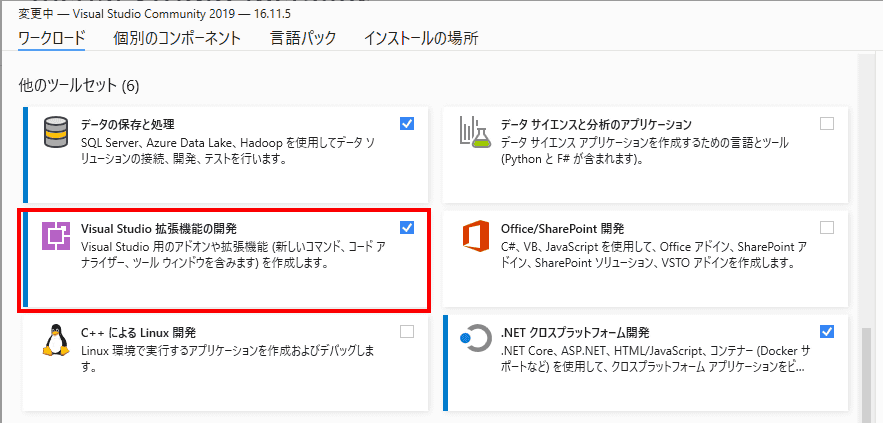Click the Office/SharePoint 開発 title text
883x423 pixels.
pyautogui.click(x=563, y=228)
